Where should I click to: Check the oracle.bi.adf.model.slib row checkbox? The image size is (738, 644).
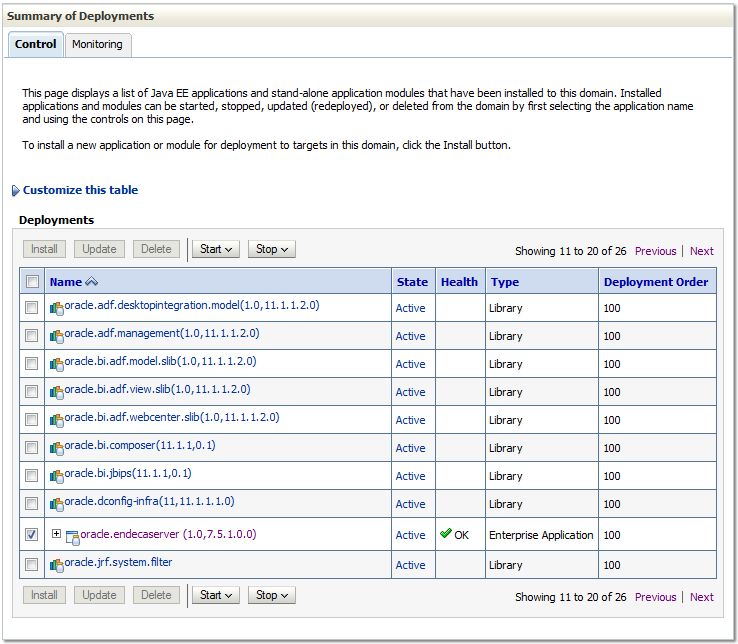[x=32, y=363]
